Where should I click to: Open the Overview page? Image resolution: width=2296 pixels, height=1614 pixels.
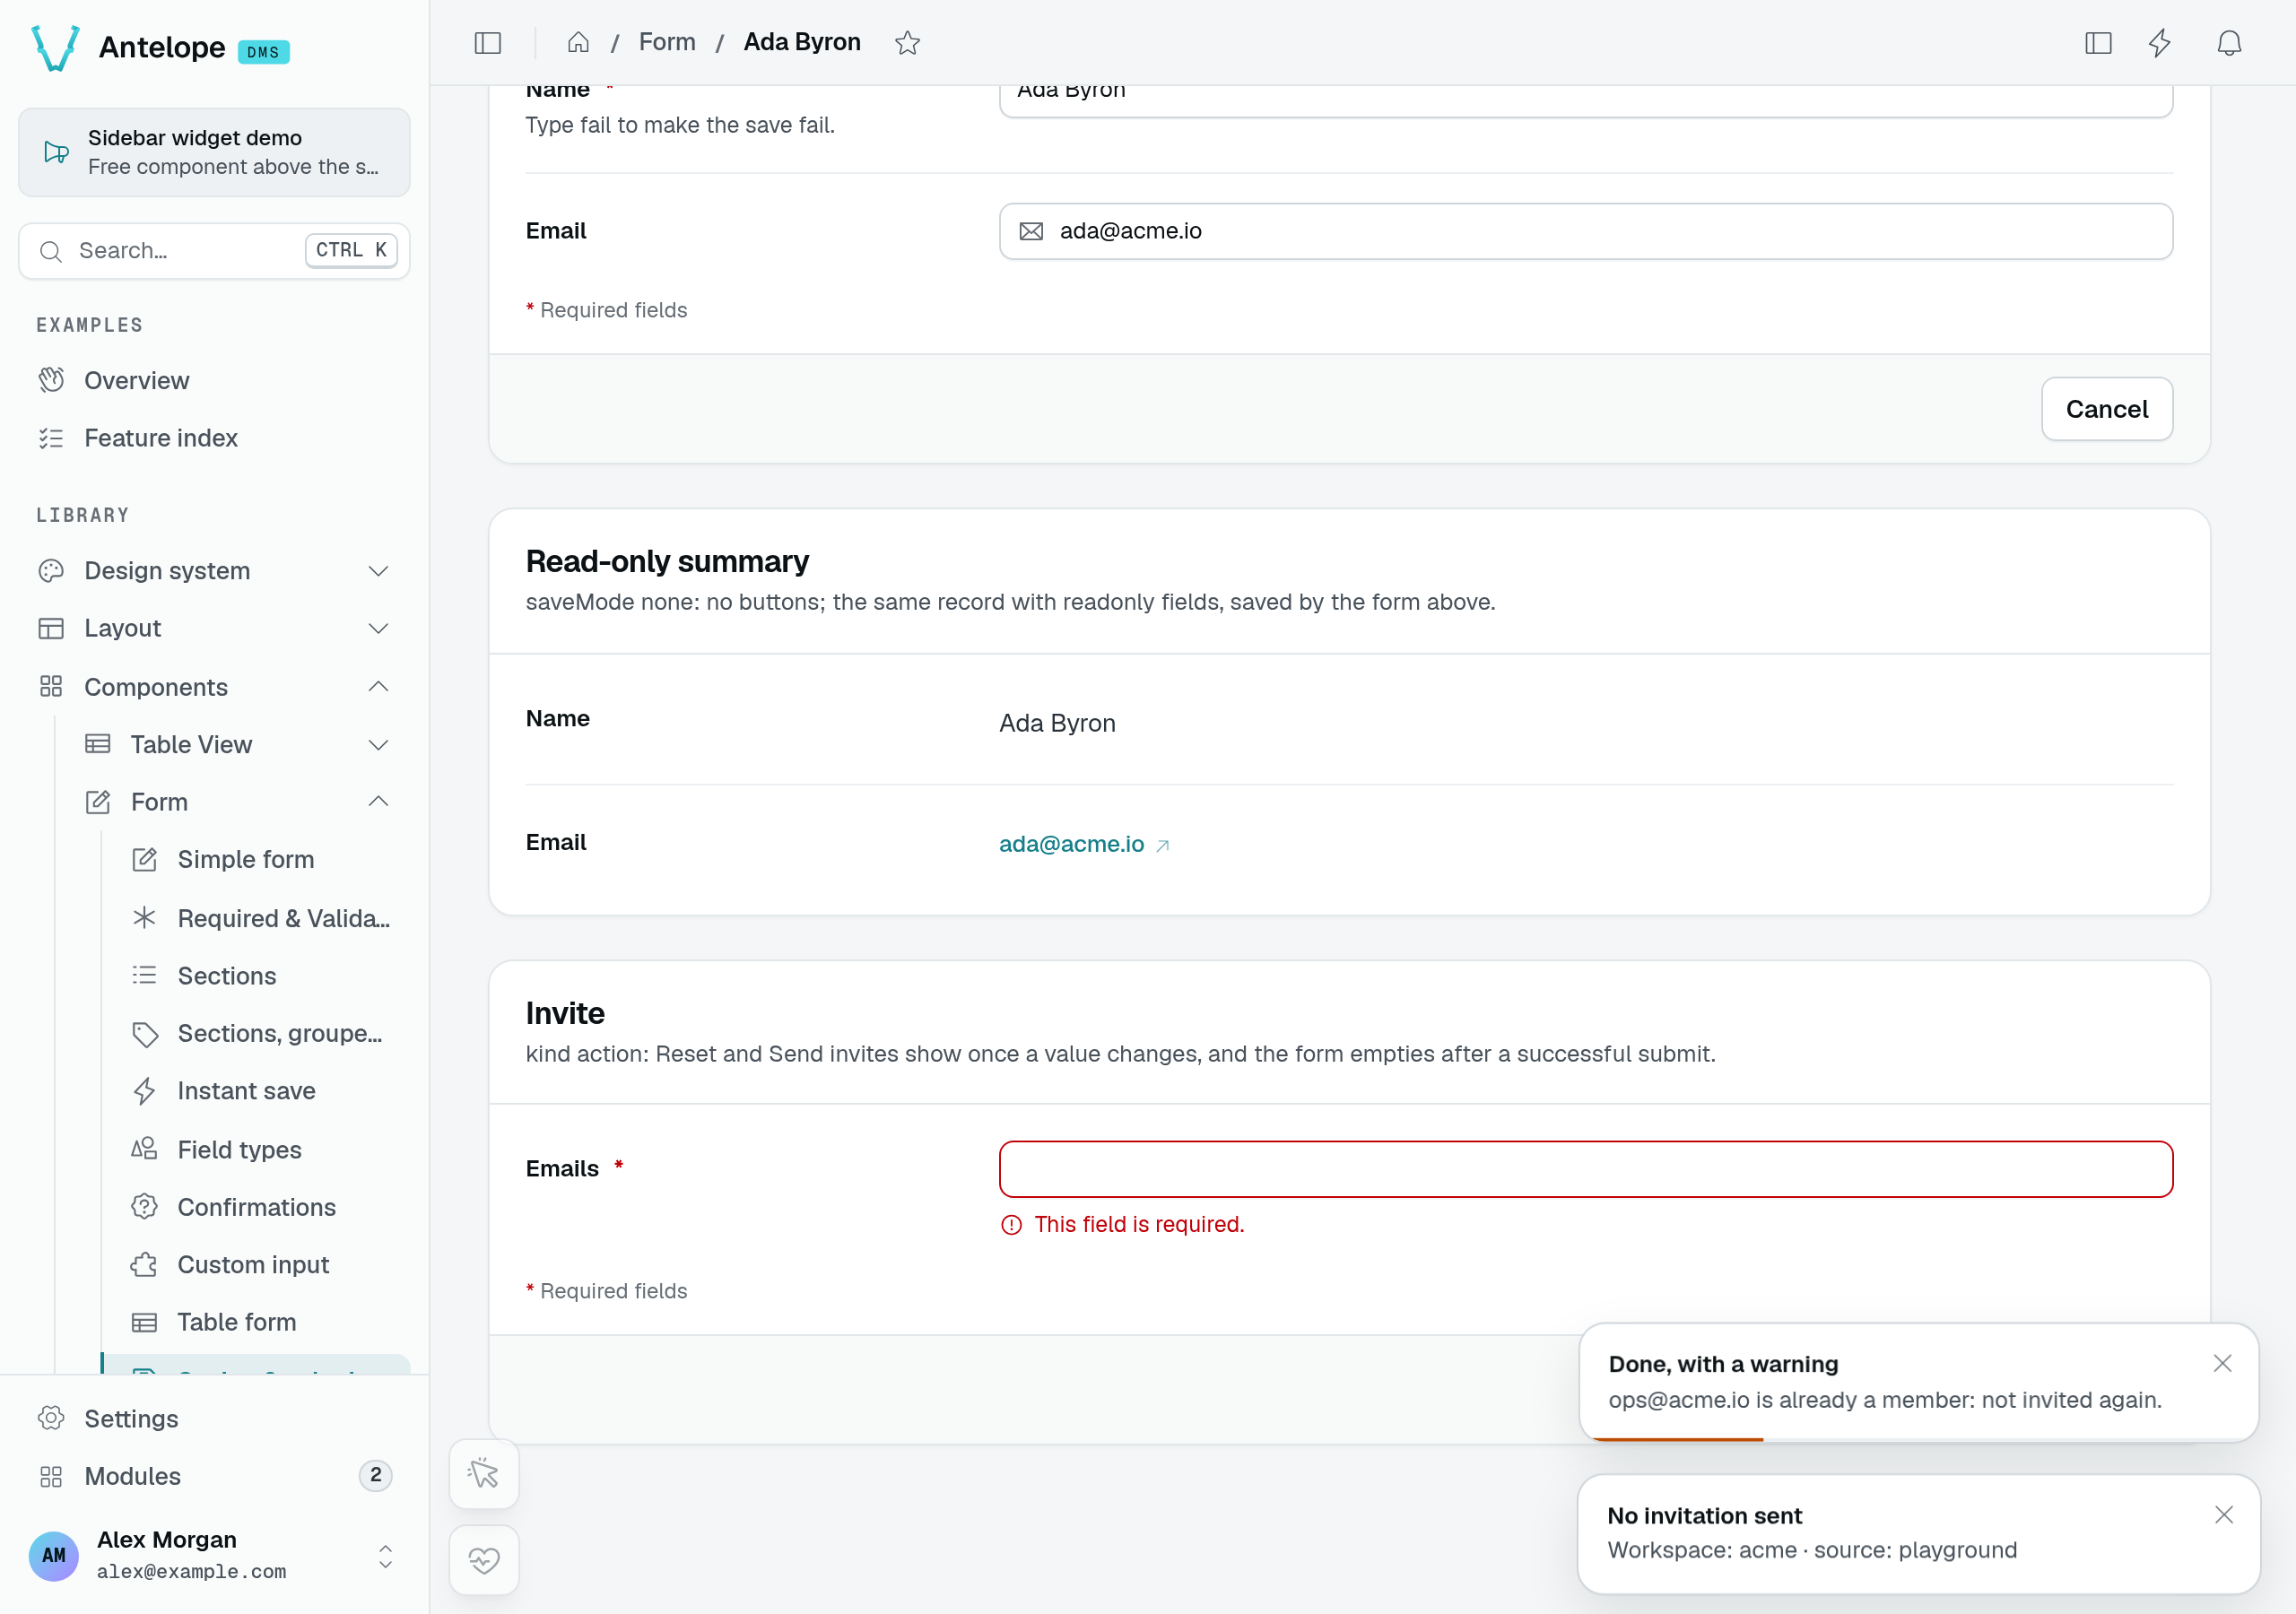(214, 380)
